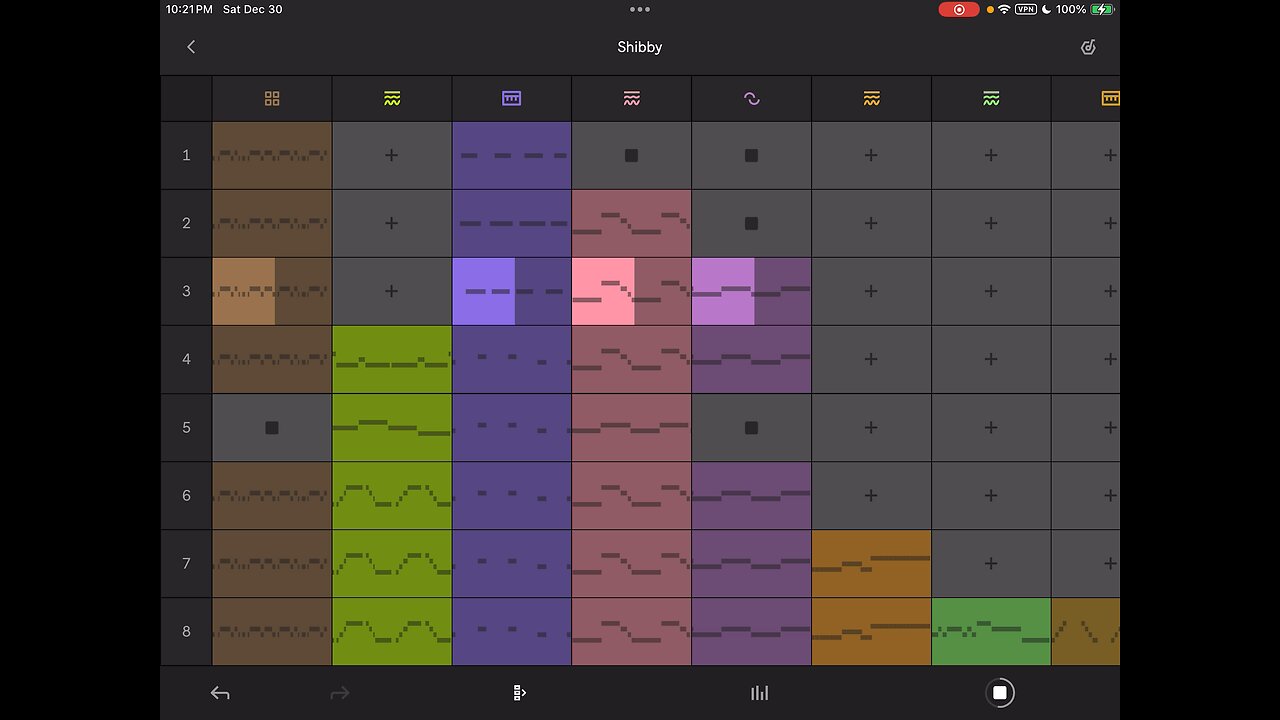Launch the yellow-green clip in row 4

click(x=392, y=359)
